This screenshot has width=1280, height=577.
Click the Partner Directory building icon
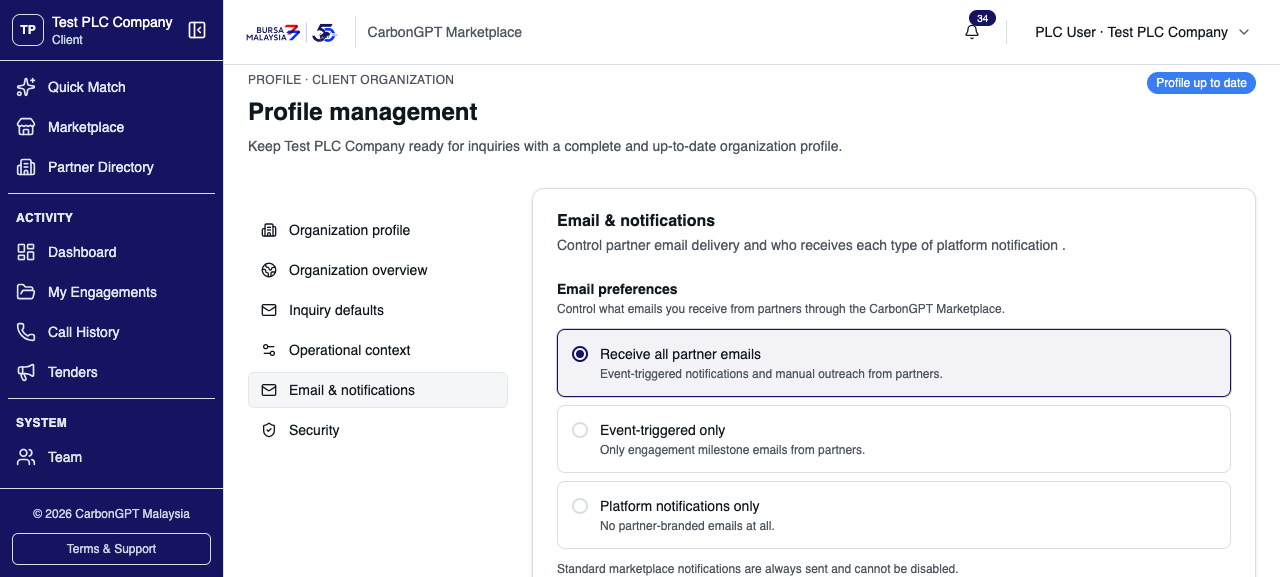(x=26, y=167)
